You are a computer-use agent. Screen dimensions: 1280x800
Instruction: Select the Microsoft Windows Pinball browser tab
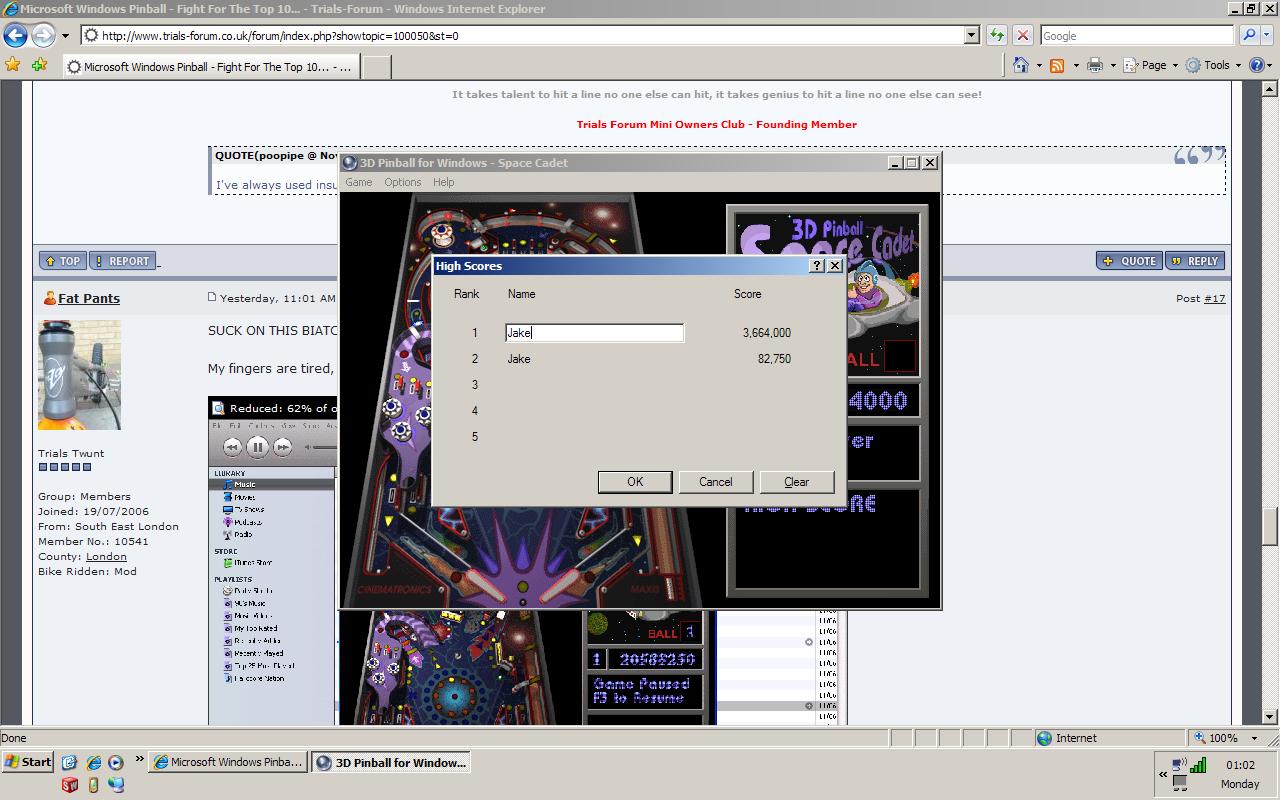210,67
